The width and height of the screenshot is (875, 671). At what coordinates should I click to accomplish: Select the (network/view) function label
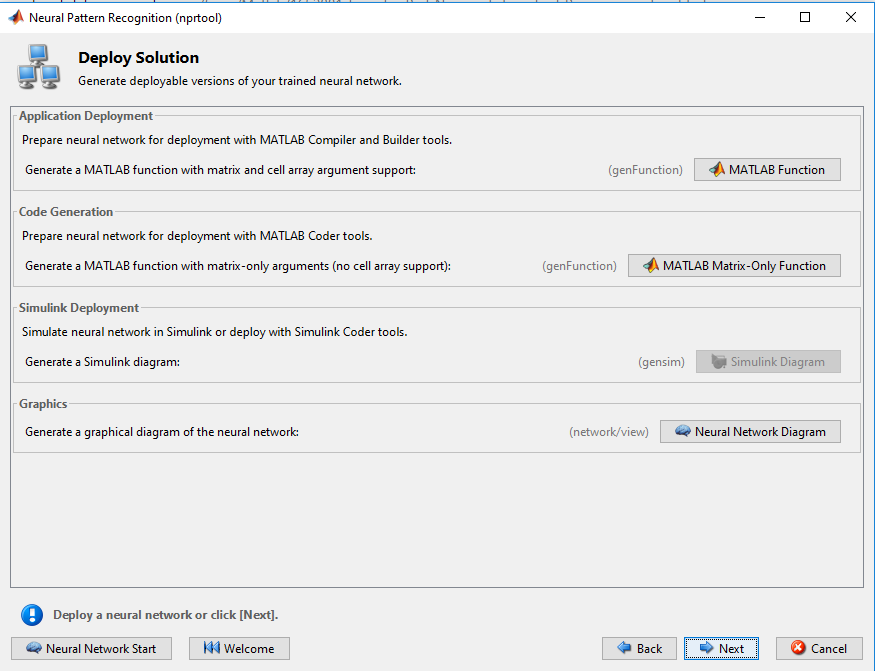[609, 432]
